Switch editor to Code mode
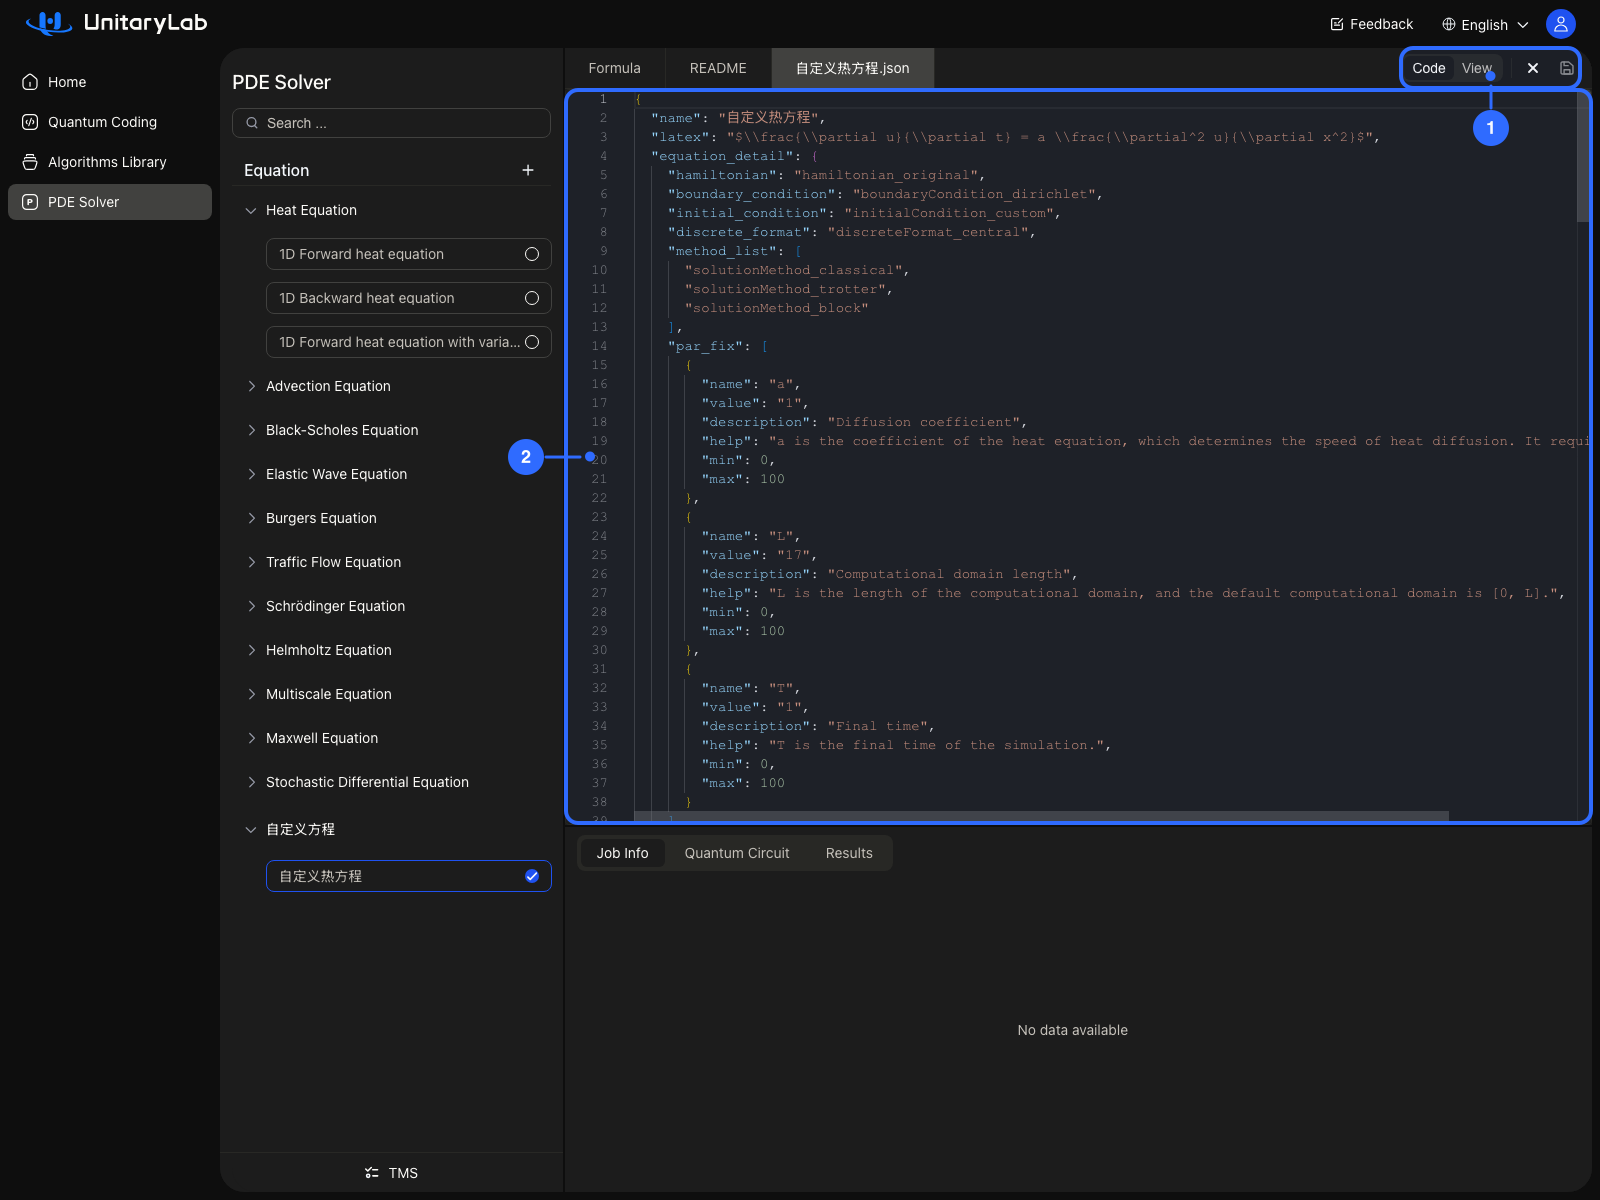 tap(1429, 68)
